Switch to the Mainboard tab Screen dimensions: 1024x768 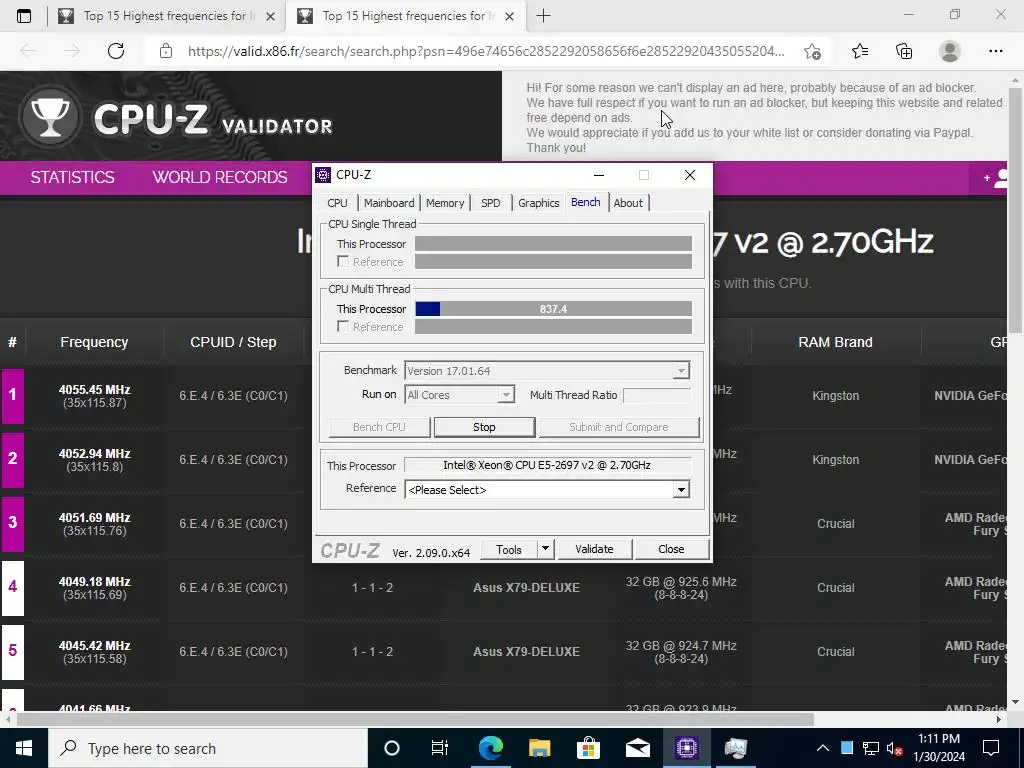[x=389, y=203]
